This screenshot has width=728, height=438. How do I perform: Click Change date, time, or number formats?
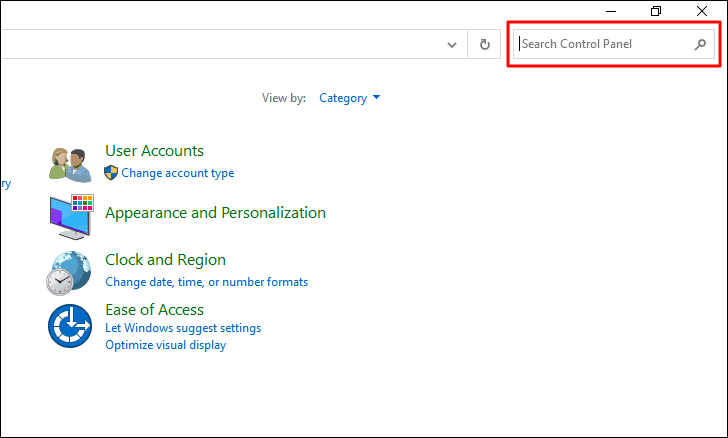206,282
